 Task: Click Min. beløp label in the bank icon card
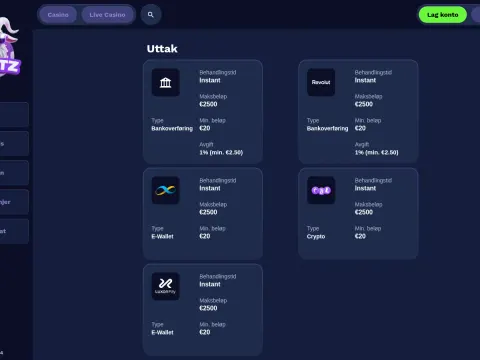212,121
